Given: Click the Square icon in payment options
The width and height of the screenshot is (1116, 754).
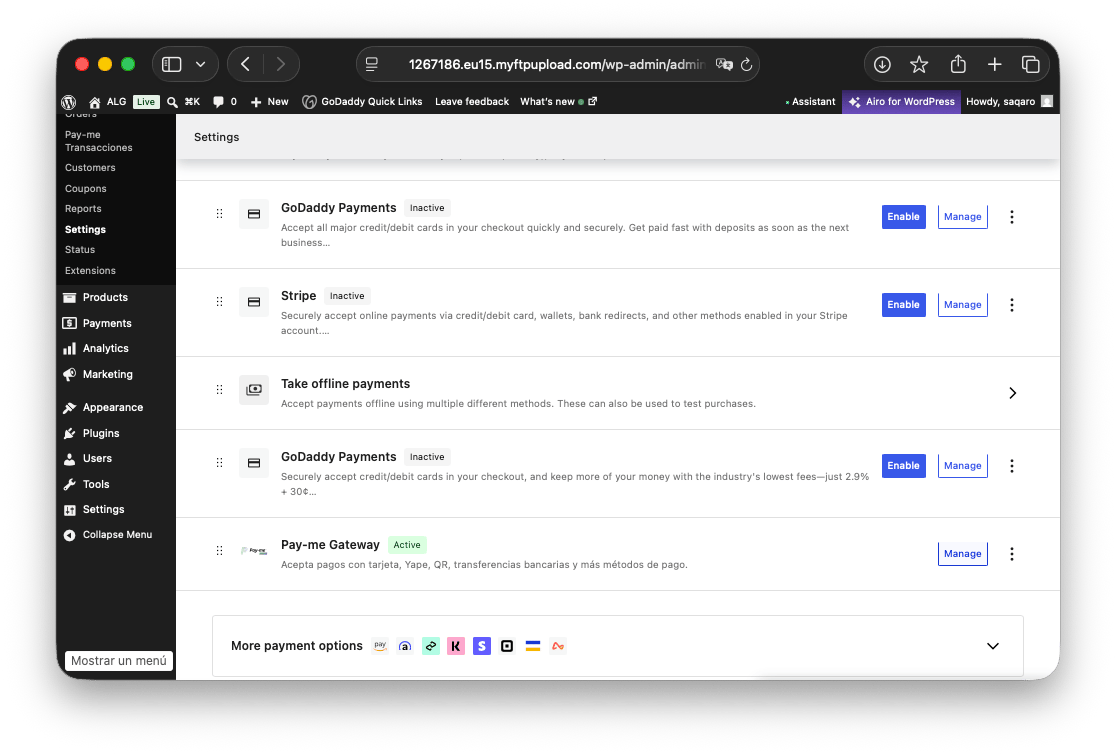Looking at the screenshot, I should (x=507, y=646).
